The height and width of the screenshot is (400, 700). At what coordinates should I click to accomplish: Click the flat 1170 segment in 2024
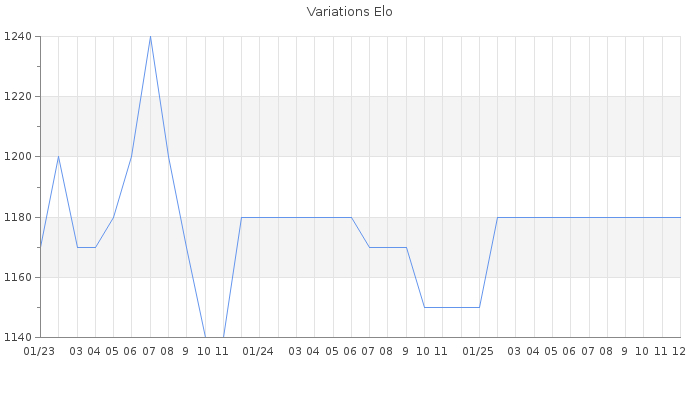[x=388, y=247]
